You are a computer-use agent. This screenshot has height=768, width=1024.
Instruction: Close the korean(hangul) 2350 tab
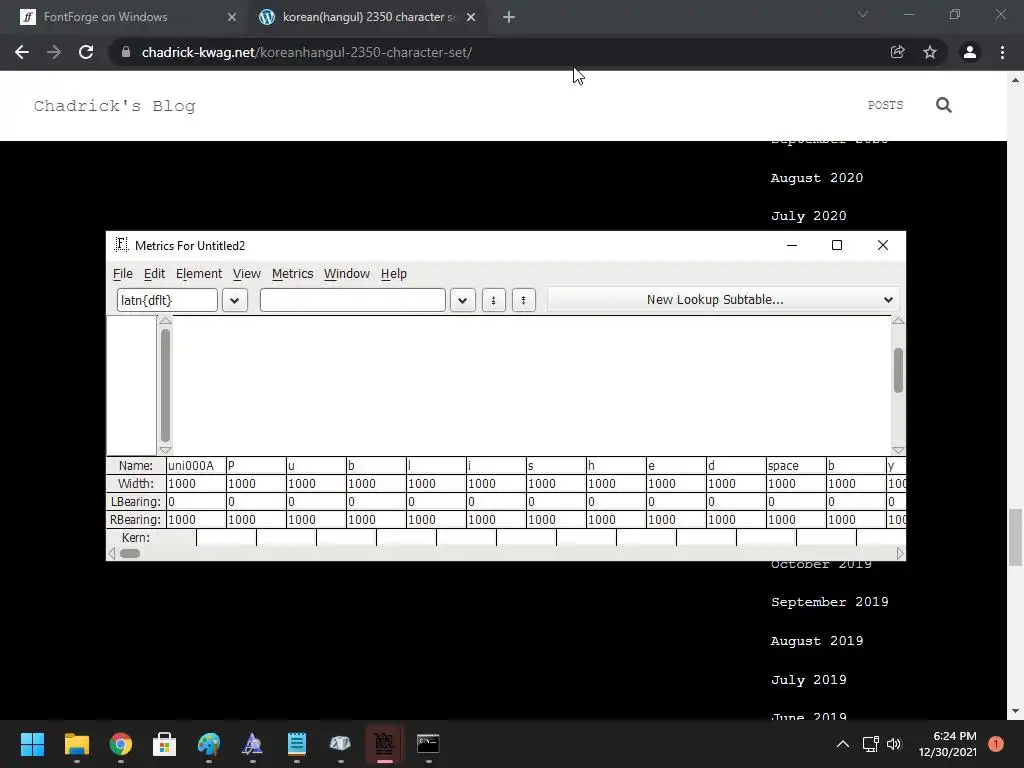471,17
